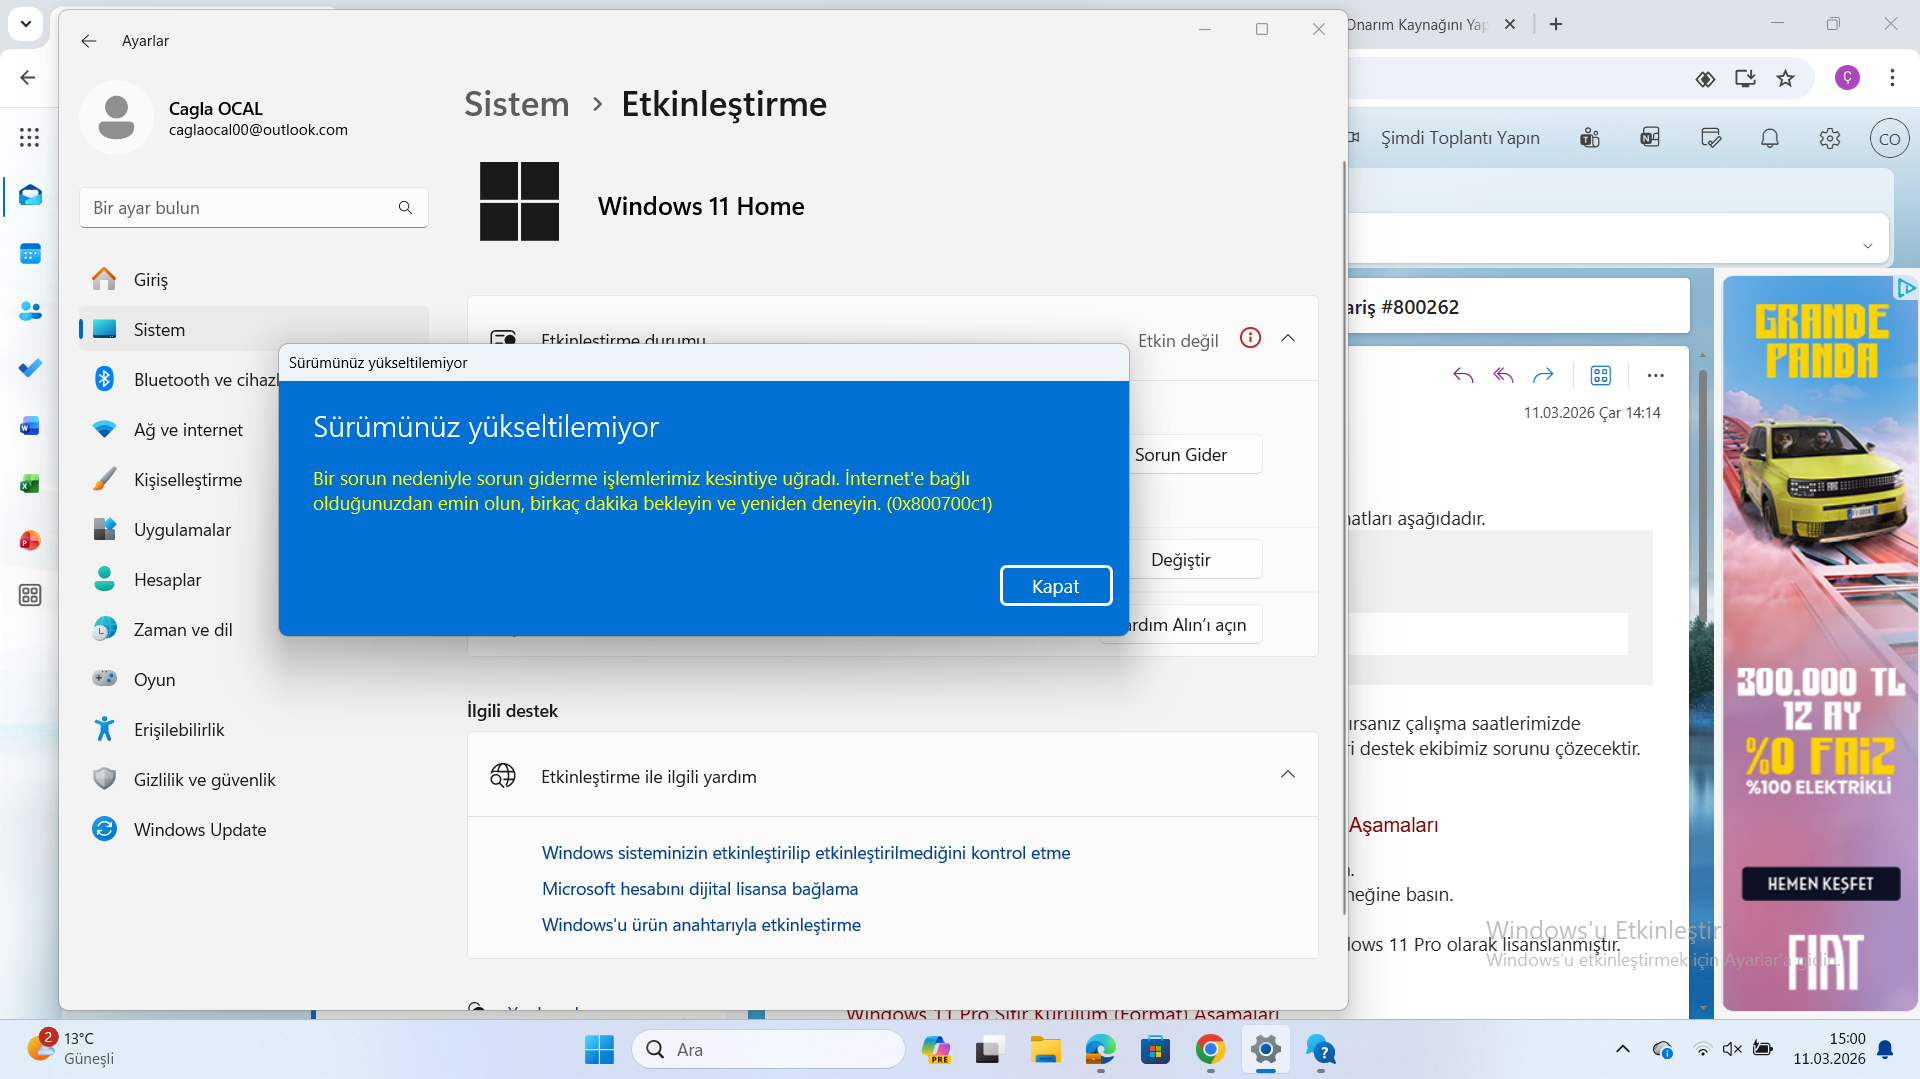Close the error dialog with Kapat
This screenshot has height=1079, width=1920.
point(1056,586)
